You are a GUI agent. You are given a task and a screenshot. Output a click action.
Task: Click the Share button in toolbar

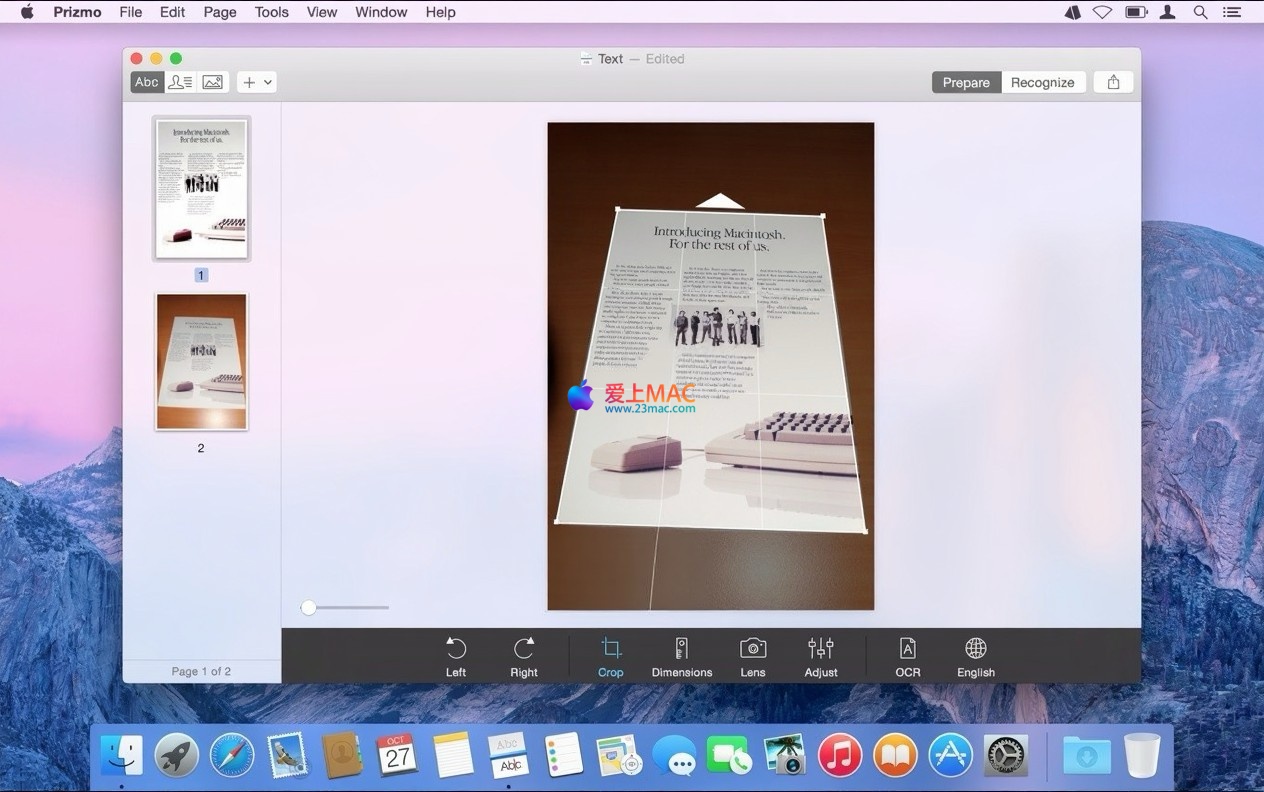1113,82
